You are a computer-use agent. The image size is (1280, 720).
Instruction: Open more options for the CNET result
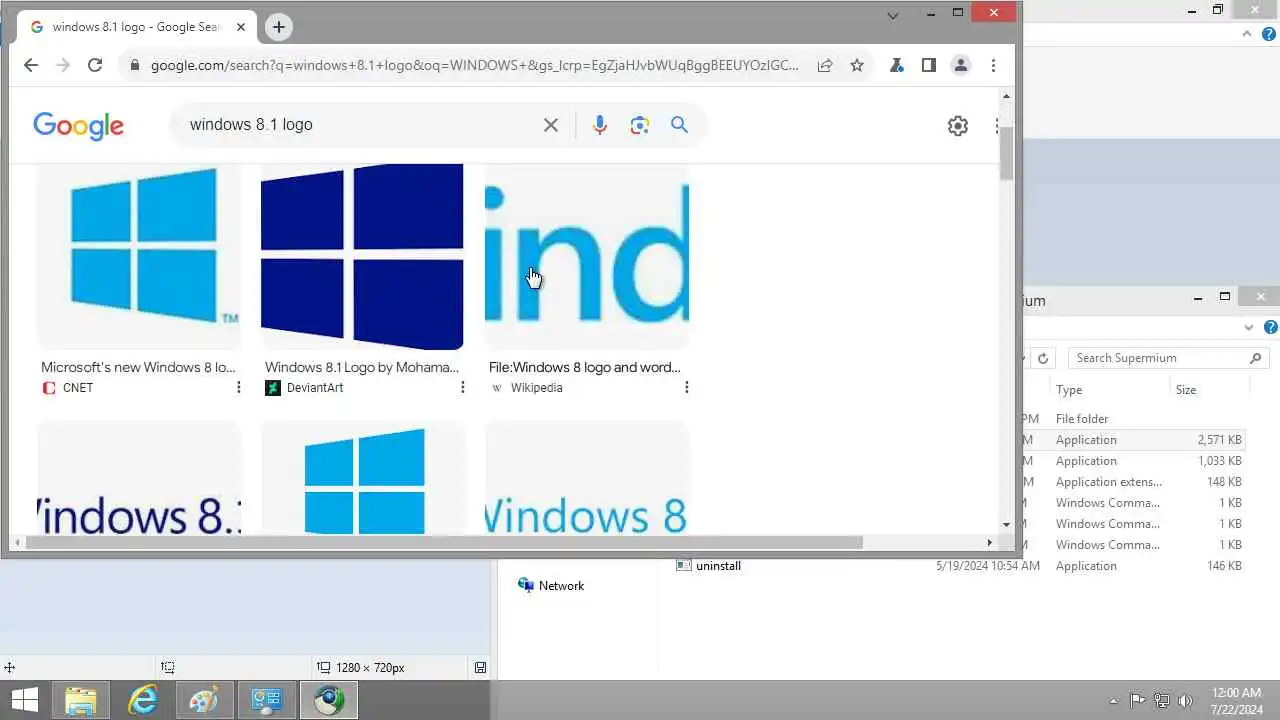click(238, 388)
